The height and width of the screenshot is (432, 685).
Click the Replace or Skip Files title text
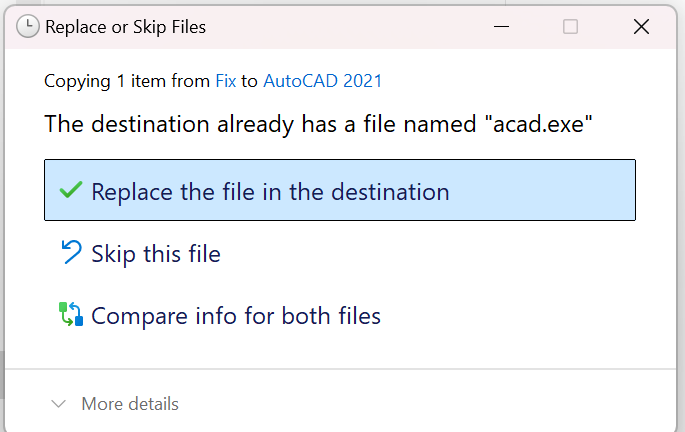tap(126, 27)
